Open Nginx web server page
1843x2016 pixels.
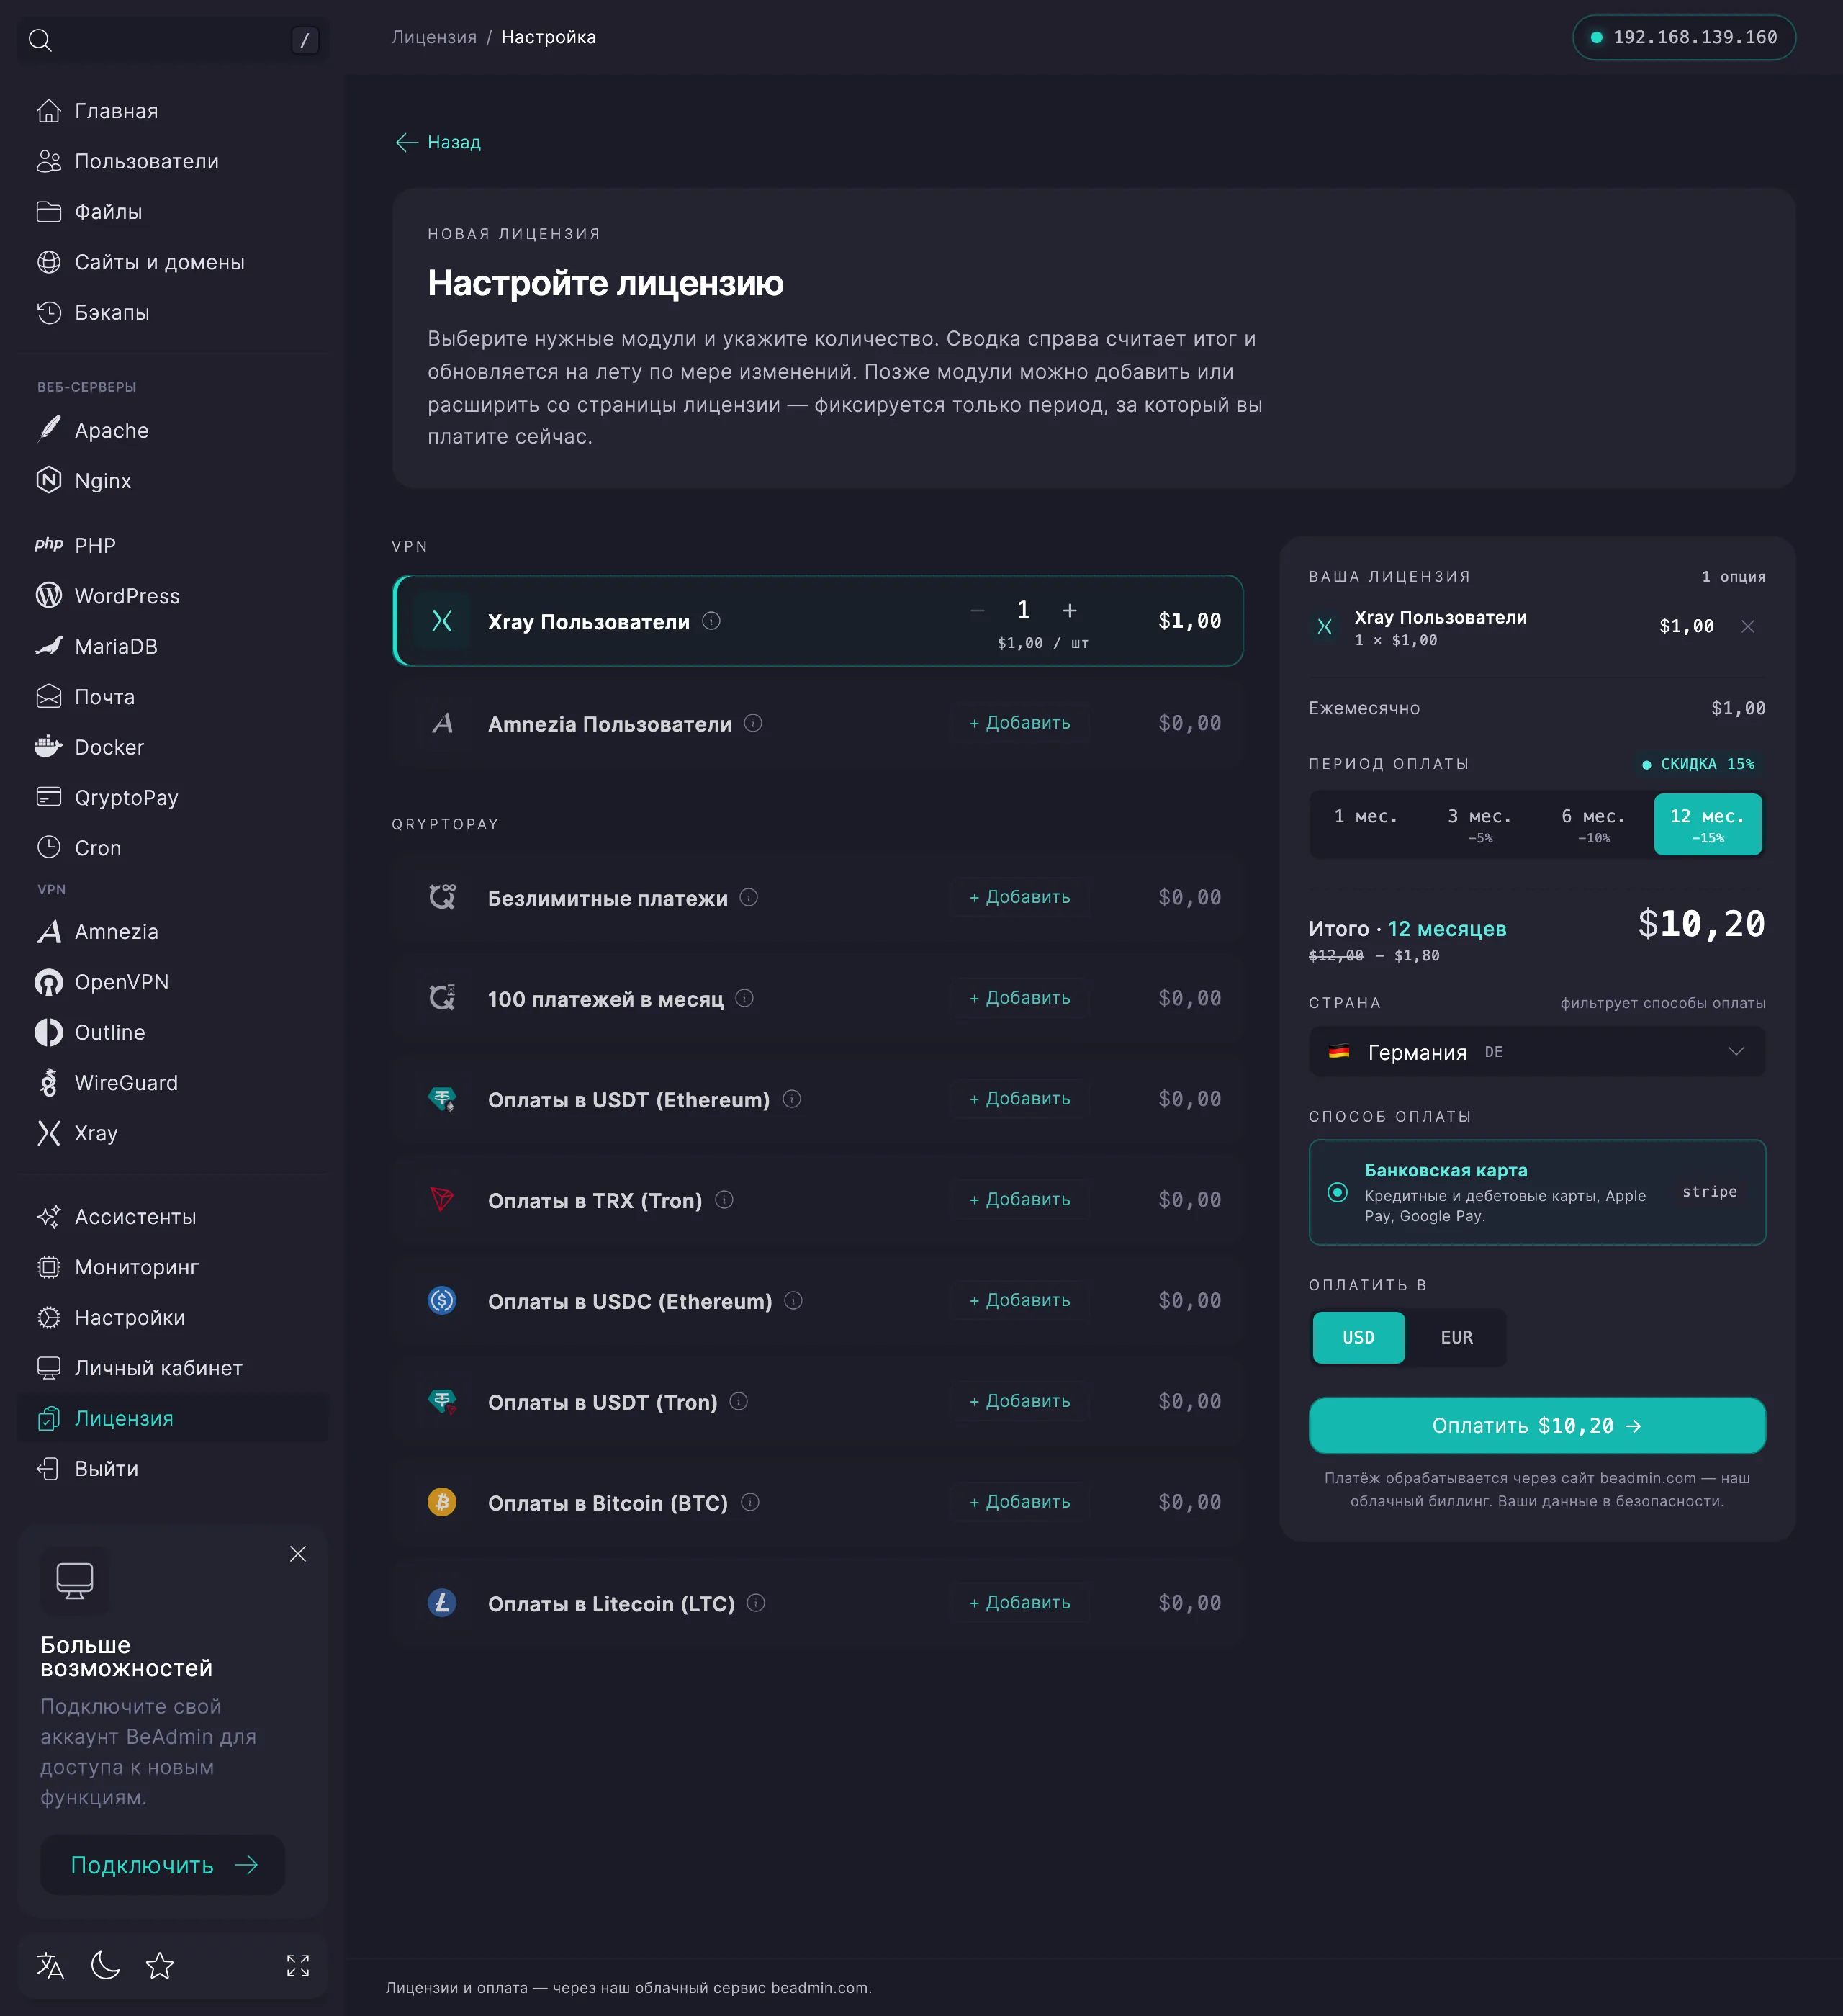(172, 481)
